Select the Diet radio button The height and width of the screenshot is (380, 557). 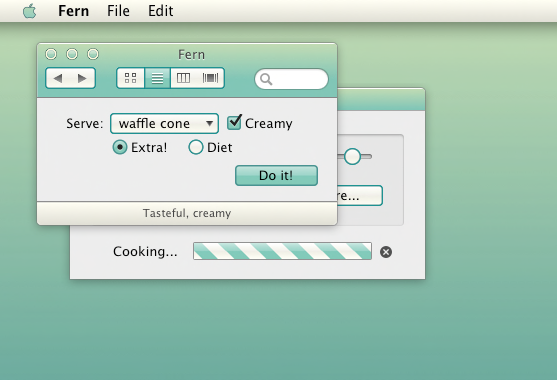pyautogui.click(x=196, y=147)
